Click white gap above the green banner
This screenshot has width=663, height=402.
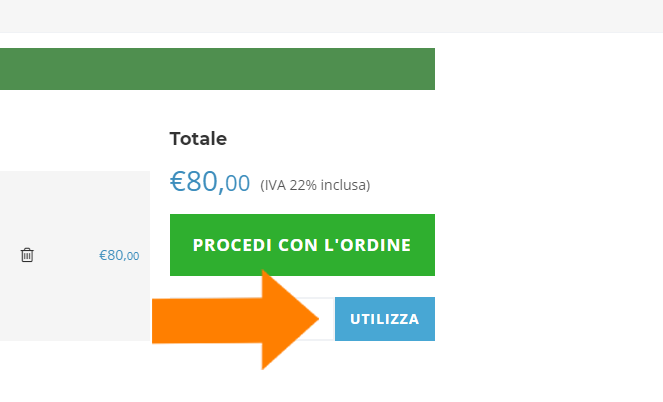tap(217, 41)
